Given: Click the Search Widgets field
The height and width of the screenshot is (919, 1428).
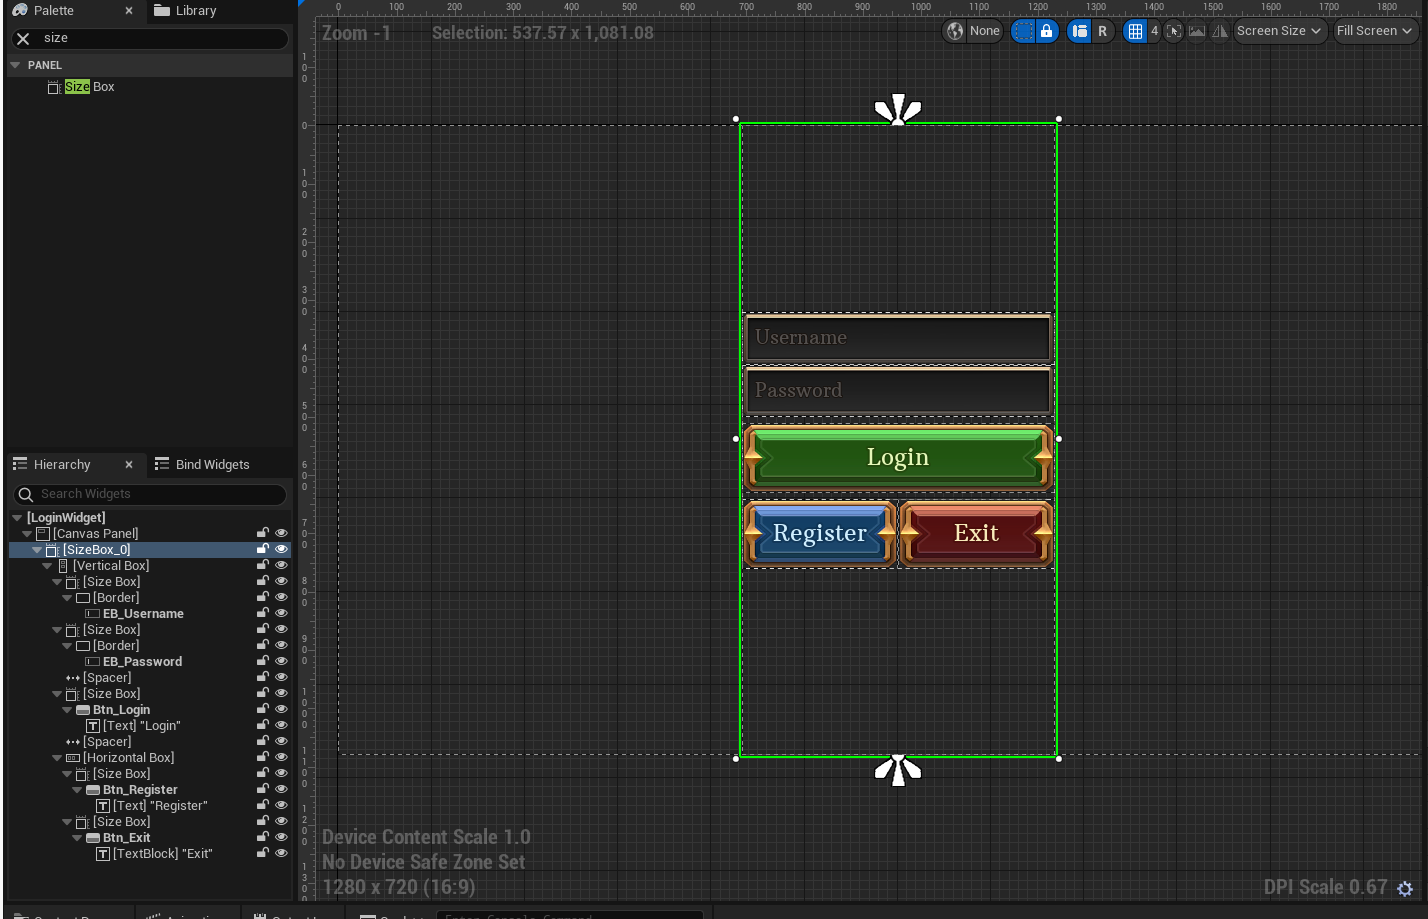Looking at the screenshot, I should pyautogui.click(x=150, y=494).
